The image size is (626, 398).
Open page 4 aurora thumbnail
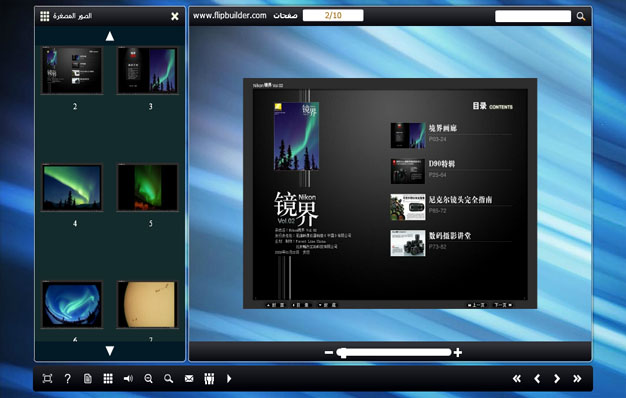point(72,187)
